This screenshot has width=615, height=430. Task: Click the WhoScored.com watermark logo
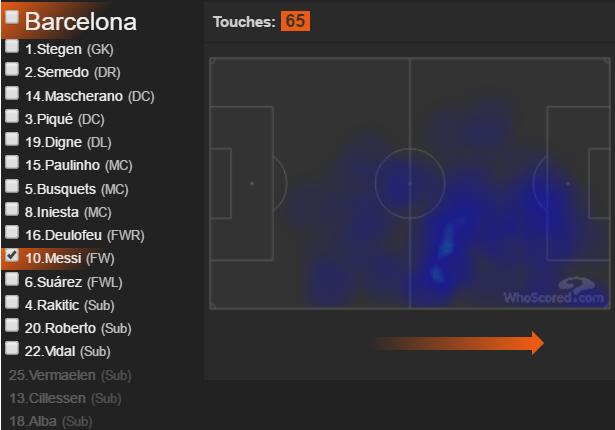pos(555,291)
